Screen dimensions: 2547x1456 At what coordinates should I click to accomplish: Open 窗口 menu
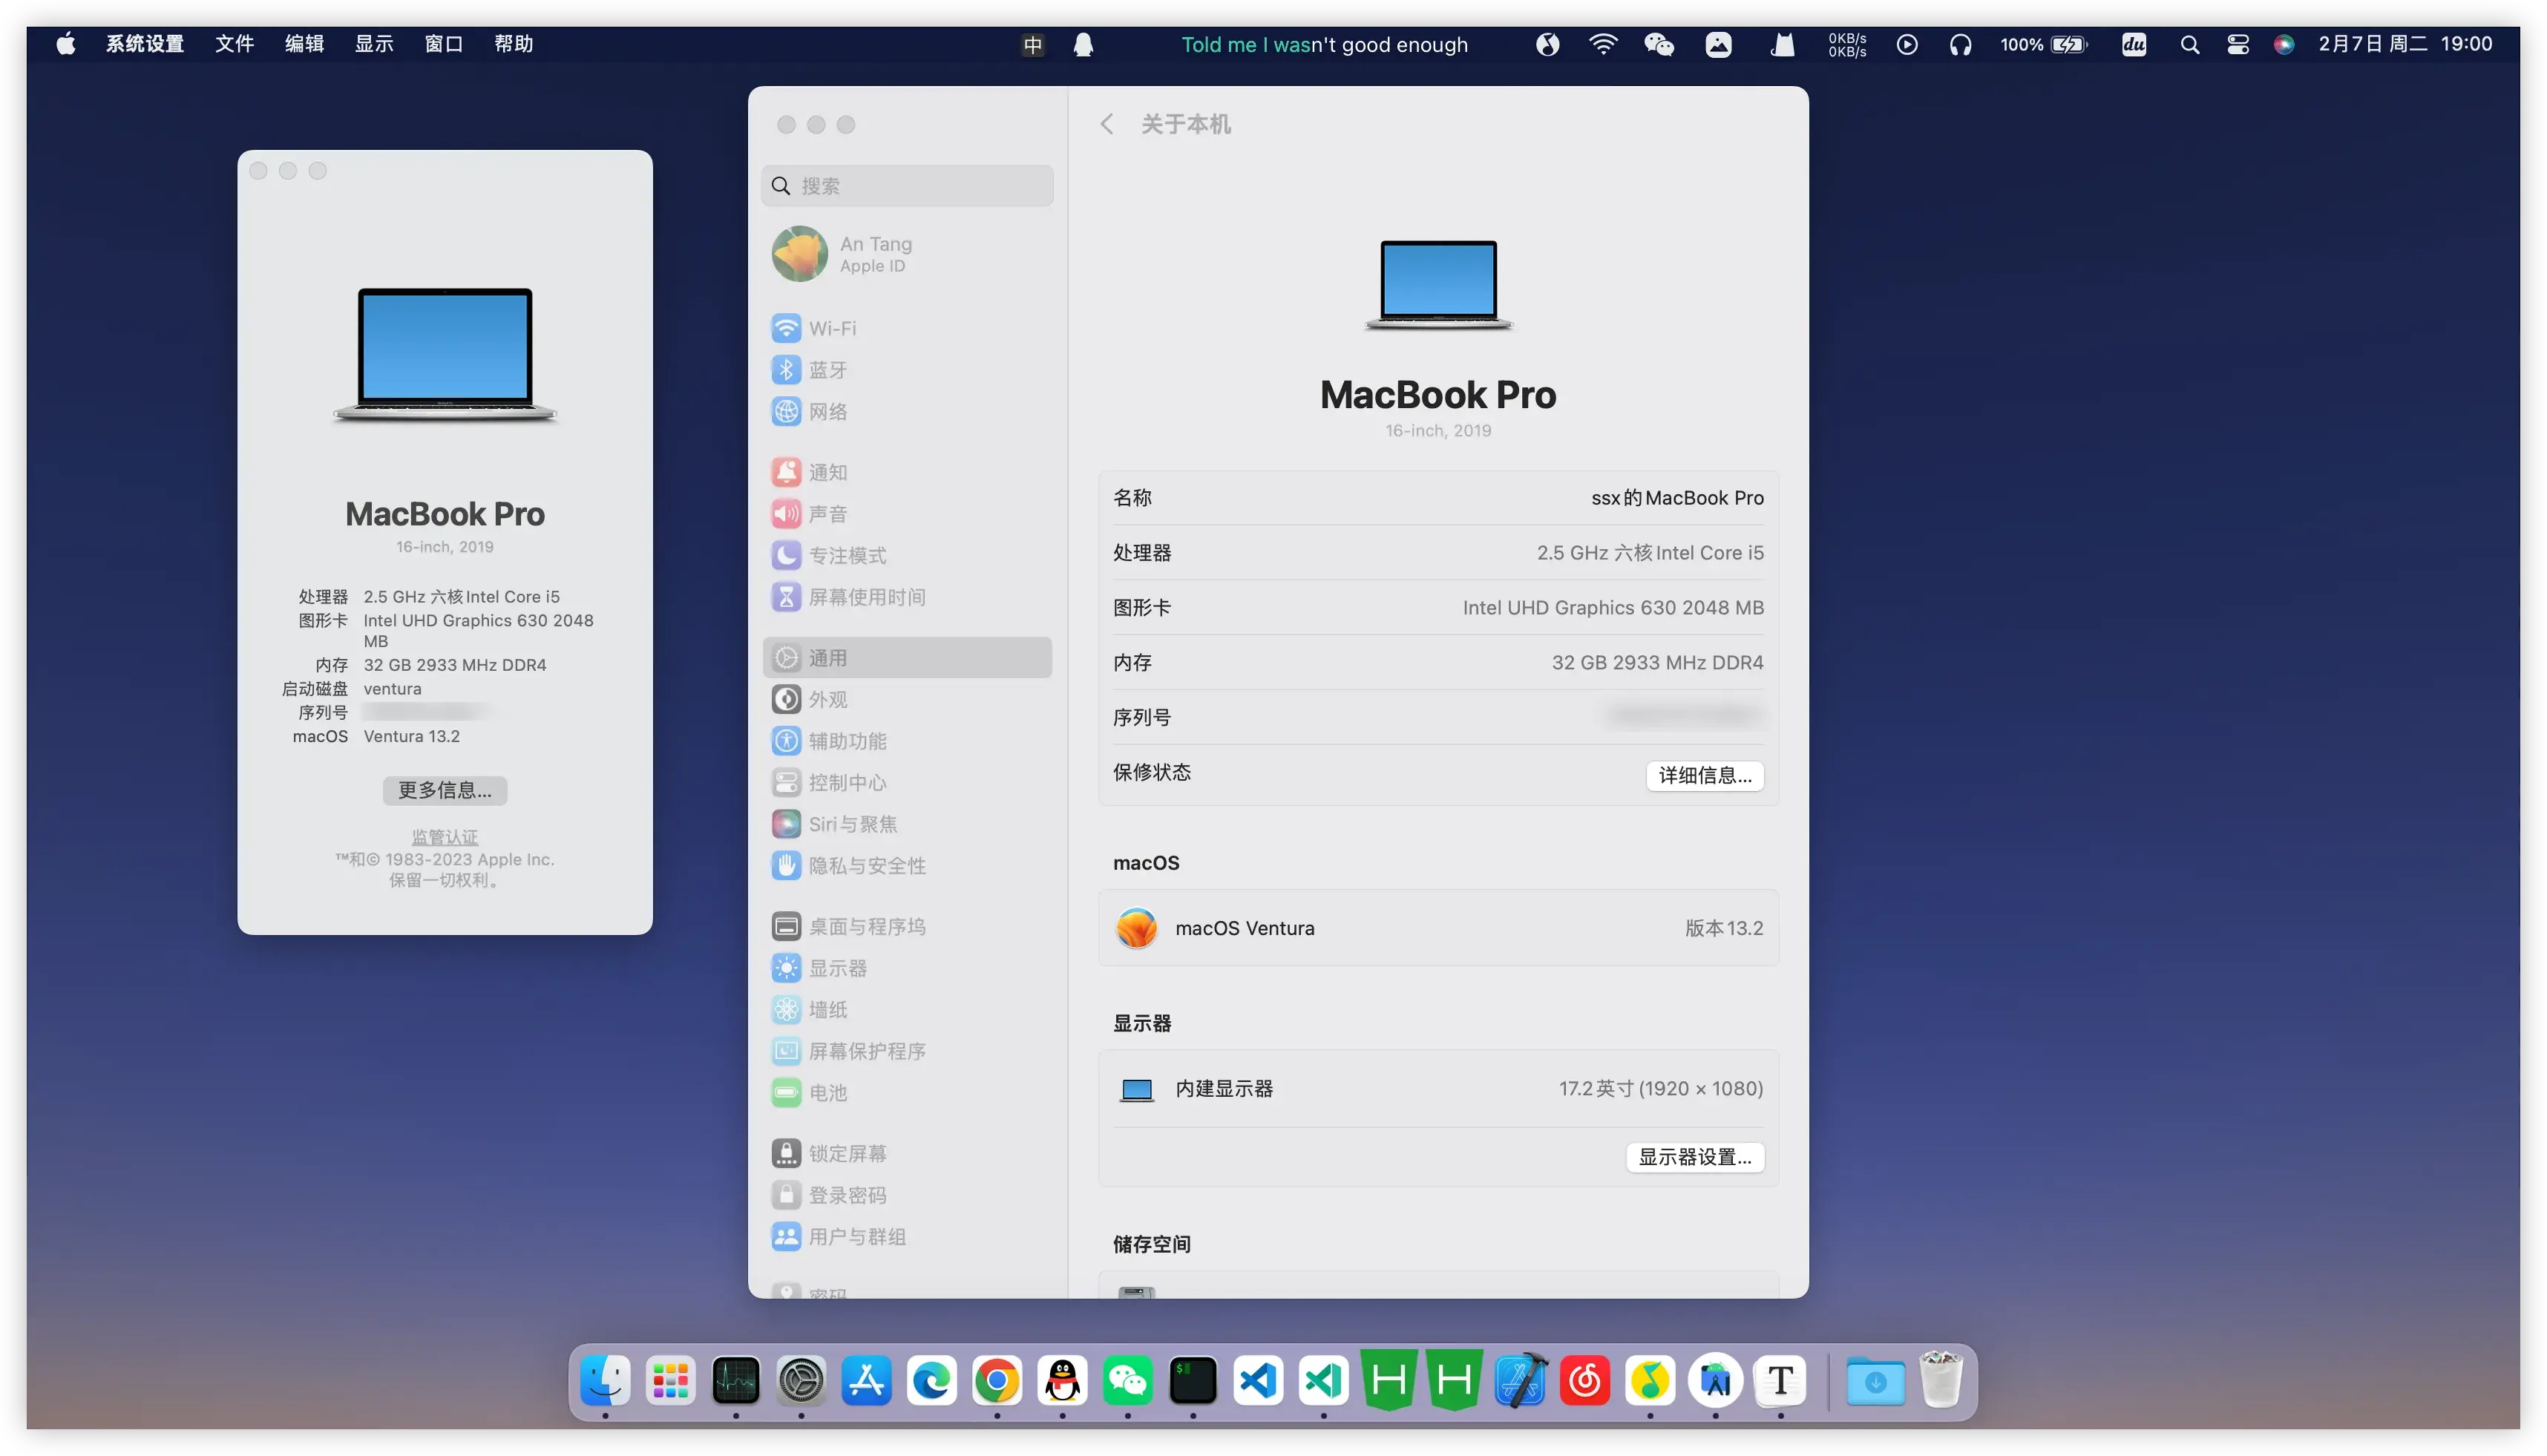click(443, 44)
